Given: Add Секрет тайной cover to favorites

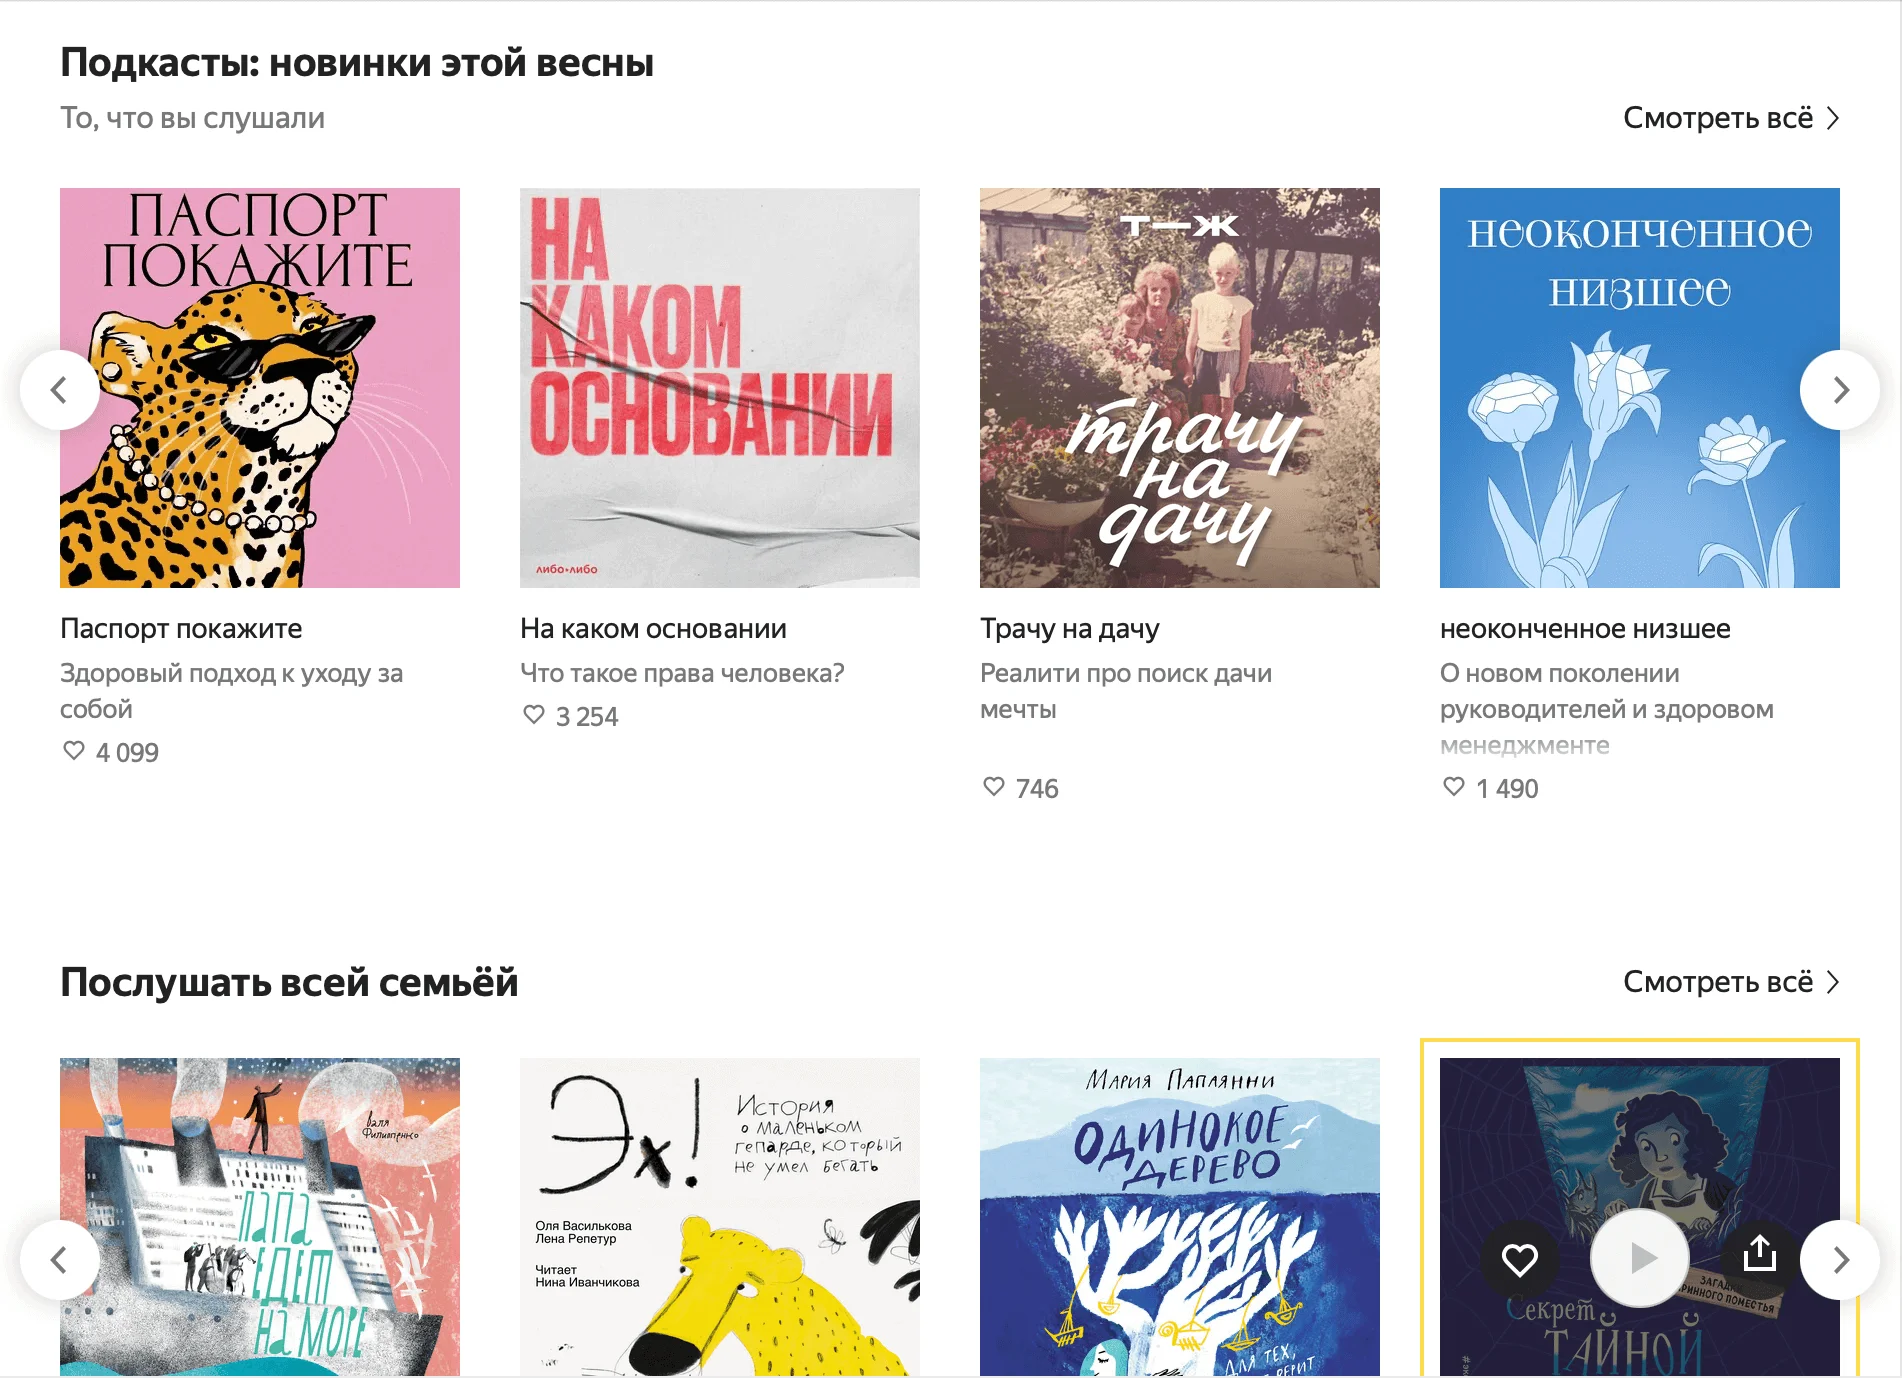Looking at the screenshot, I should click(1519, 1259).
